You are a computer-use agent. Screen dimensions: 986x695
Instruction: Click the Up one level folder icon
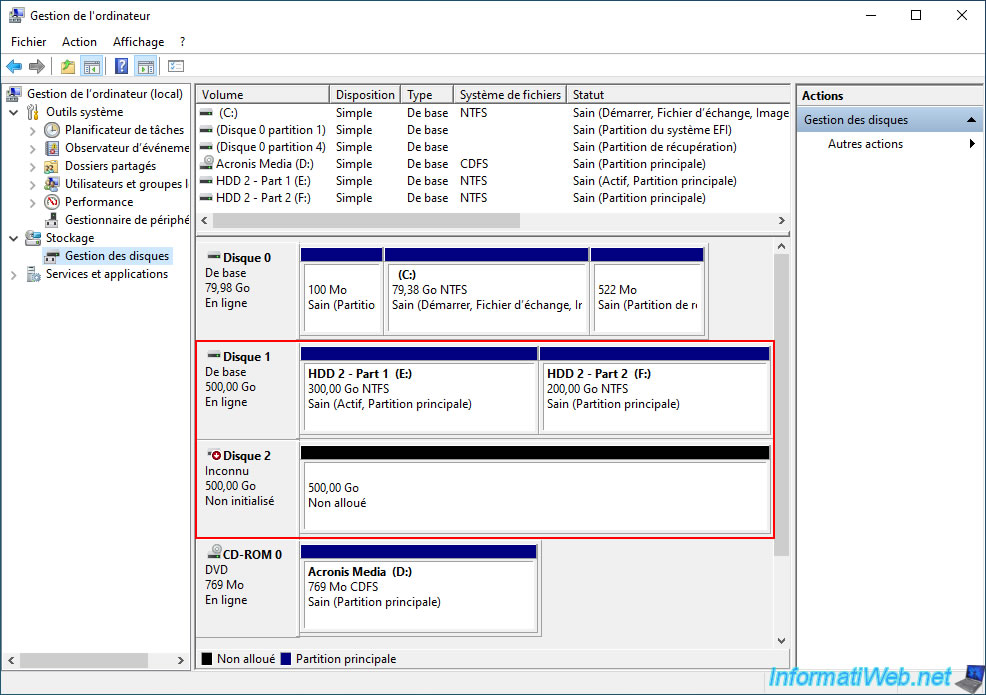tap(67, 67)
